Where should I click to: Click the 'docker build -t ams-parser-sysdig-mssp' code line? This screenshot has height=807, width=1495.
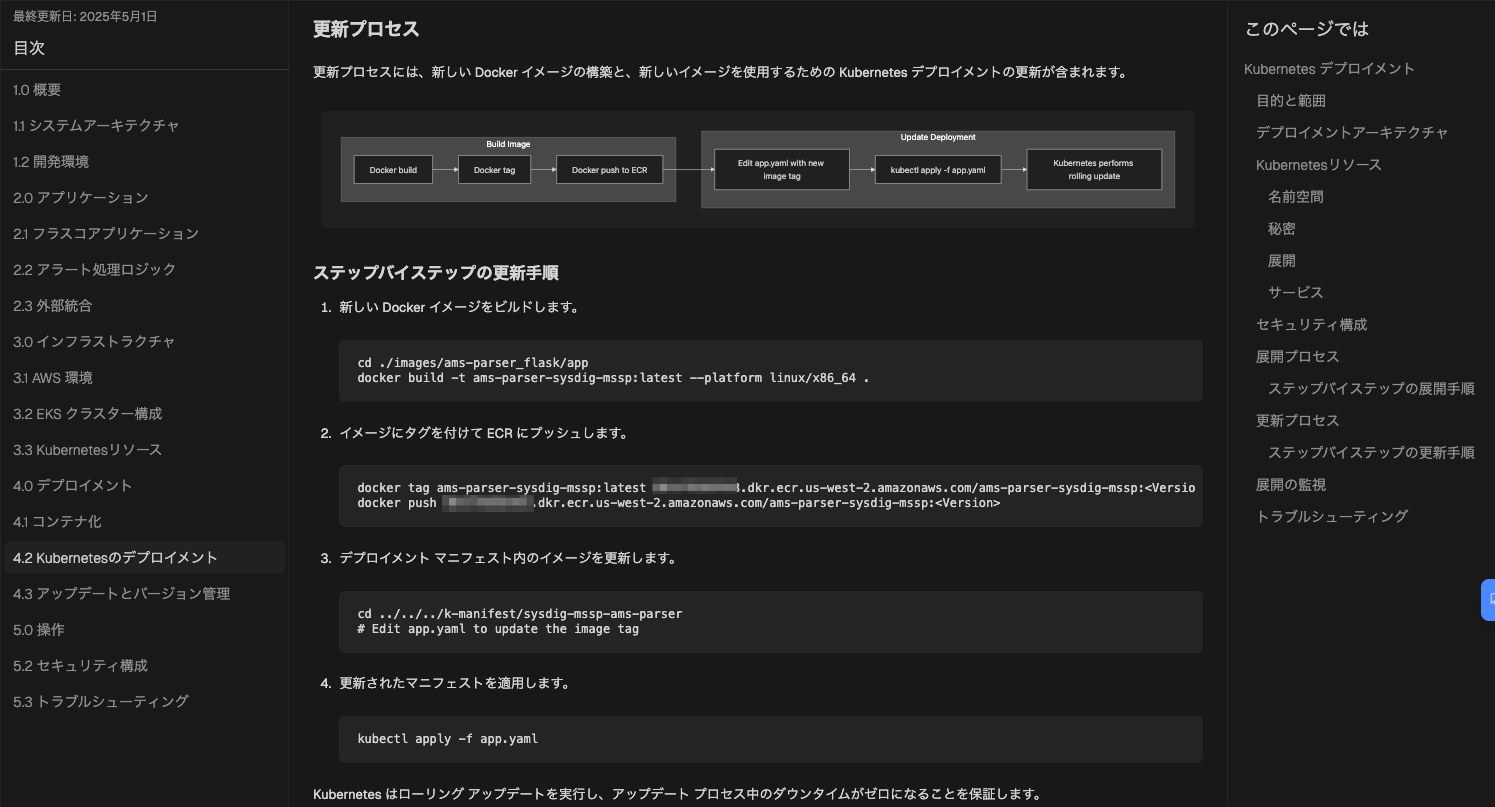tap(613, 379)
